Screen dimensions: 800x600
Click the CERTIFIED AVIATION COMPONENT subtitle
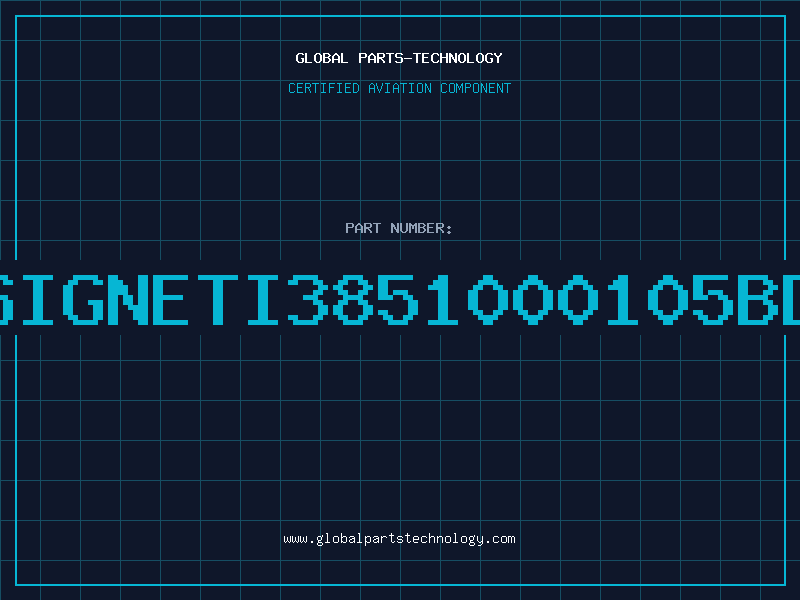point(399,88)
